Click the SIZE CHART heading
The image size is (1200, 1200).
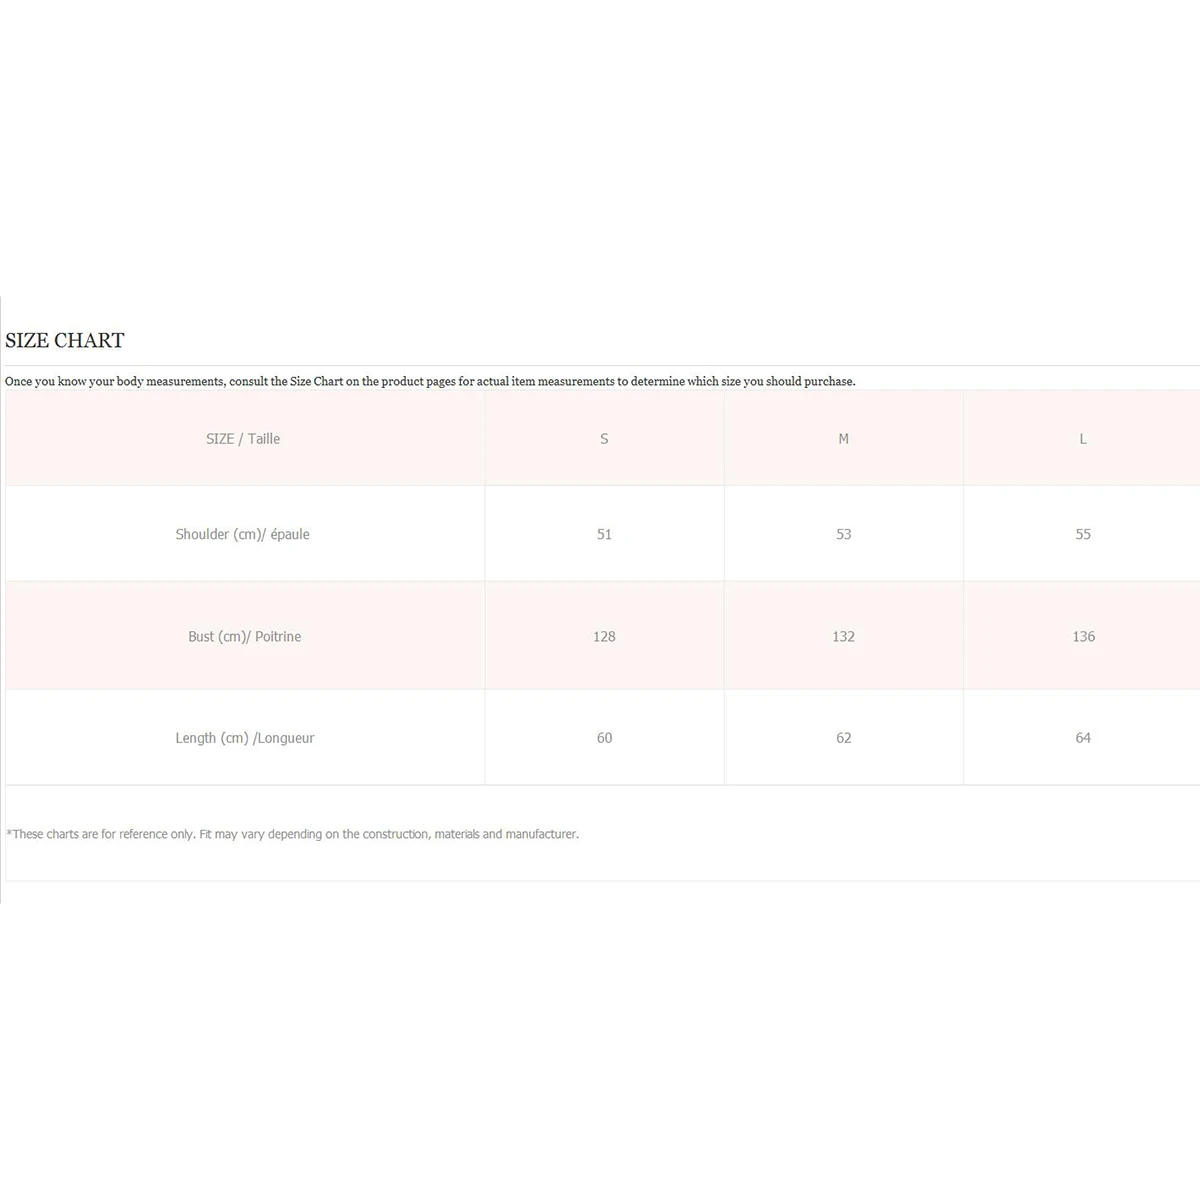point(65,341)
